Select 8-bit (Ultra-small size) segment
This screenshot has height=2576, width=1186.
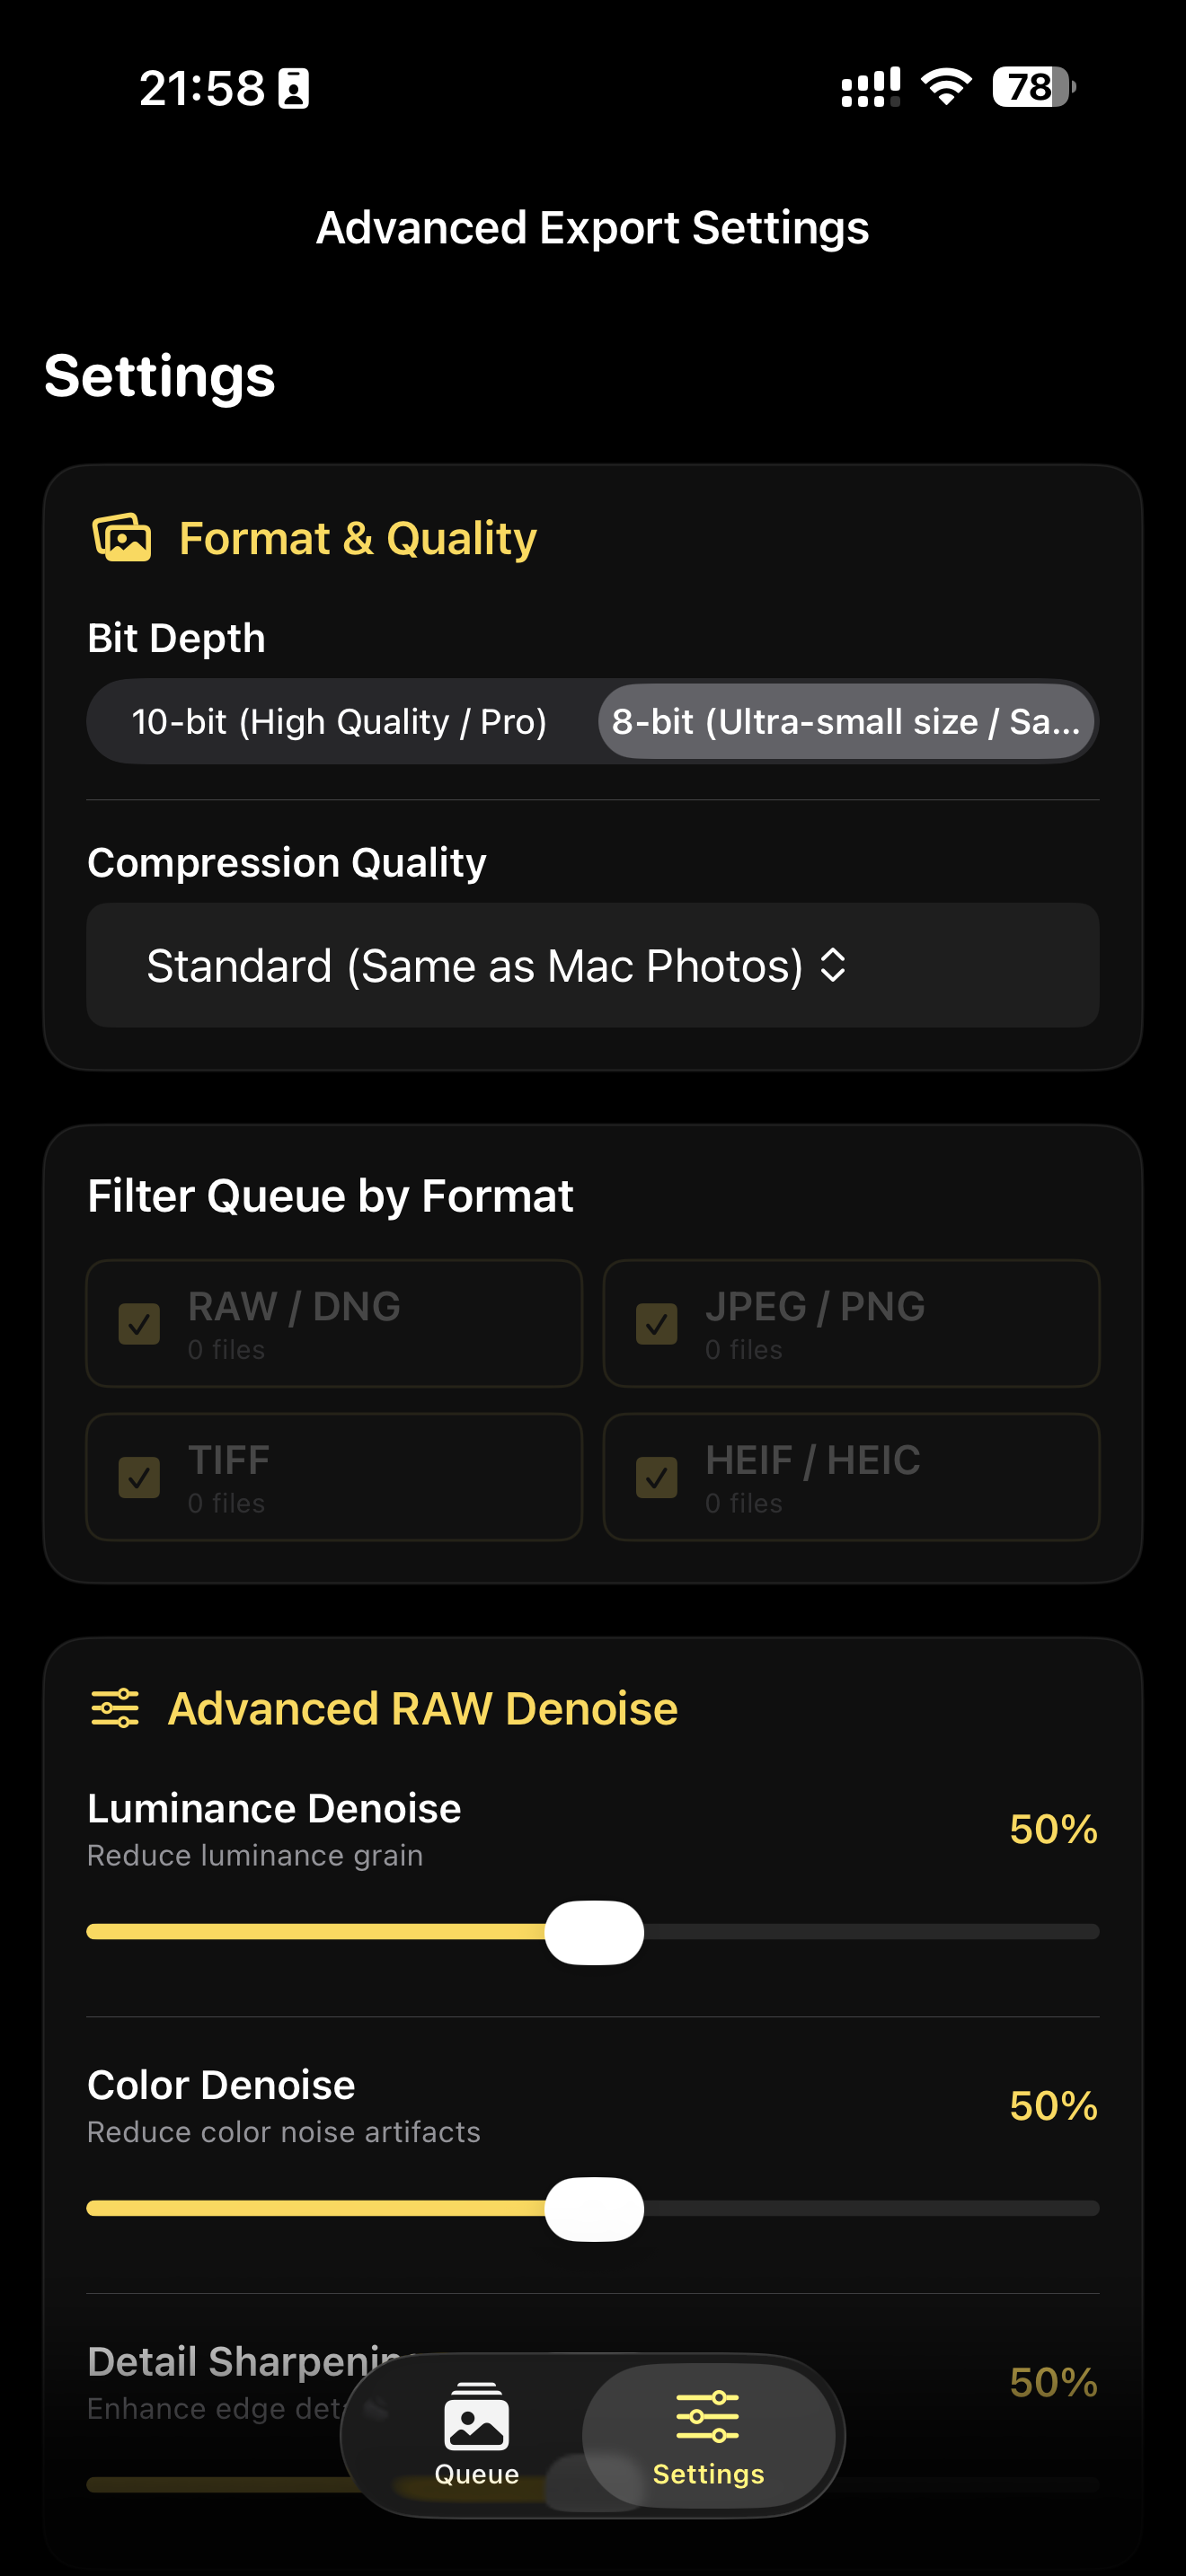coord(846,721)
